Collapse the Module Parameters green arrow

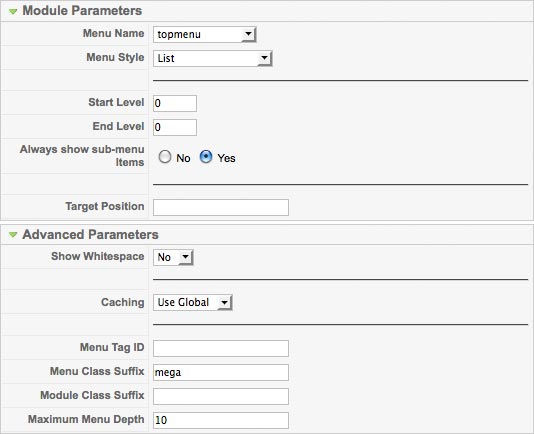(13, 11)
